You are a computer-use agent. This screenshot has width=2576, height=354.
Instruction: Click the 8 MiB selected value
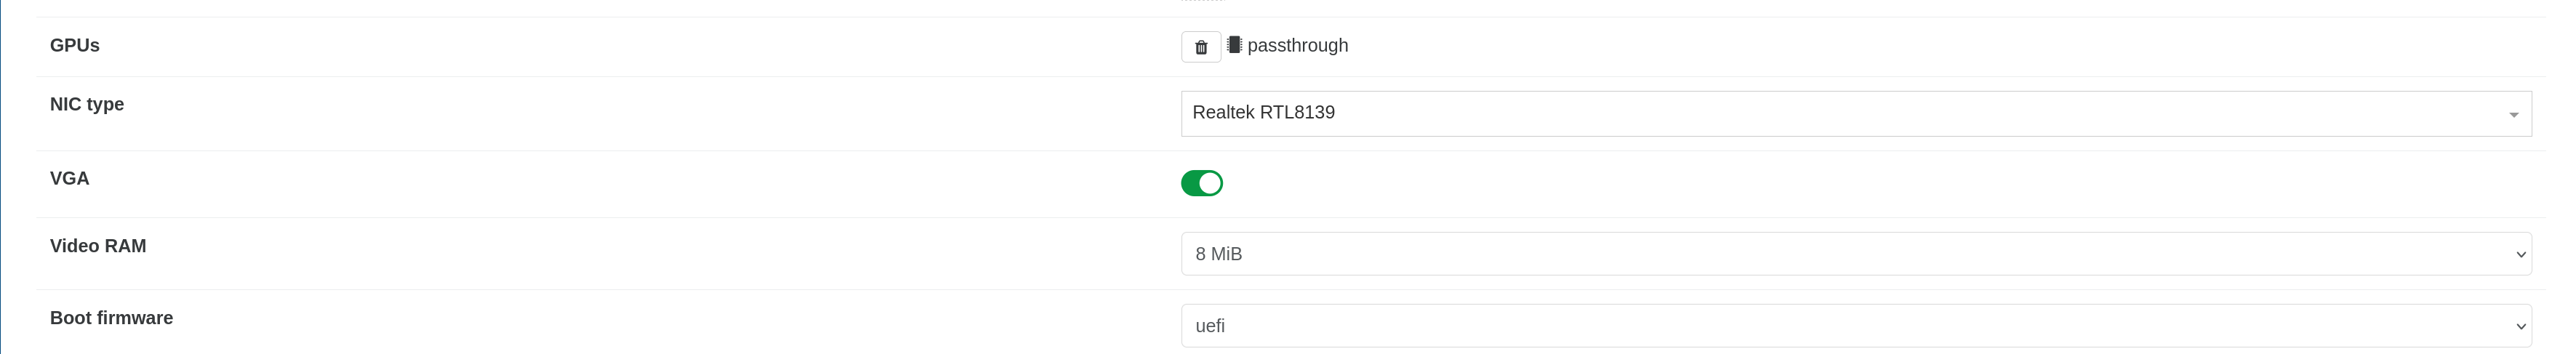pos(1218,255)
